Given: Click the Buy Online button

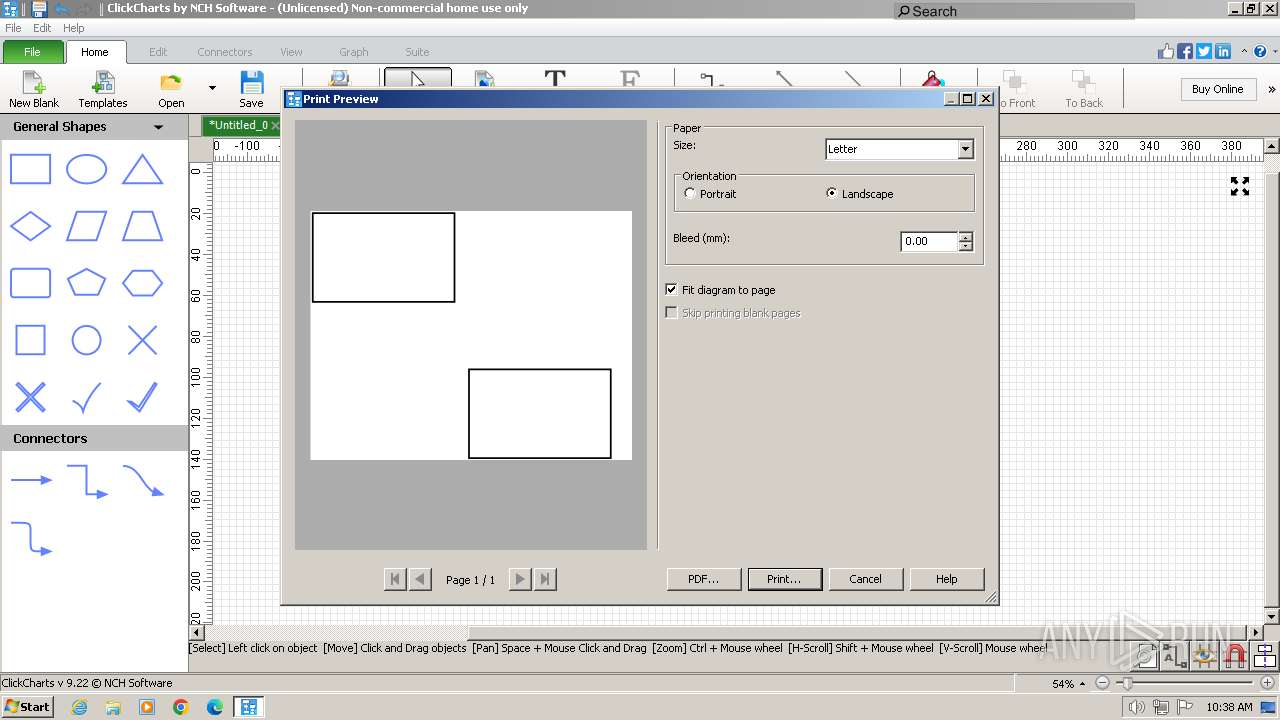Looking at the screenshot, I should (1217, 89).
